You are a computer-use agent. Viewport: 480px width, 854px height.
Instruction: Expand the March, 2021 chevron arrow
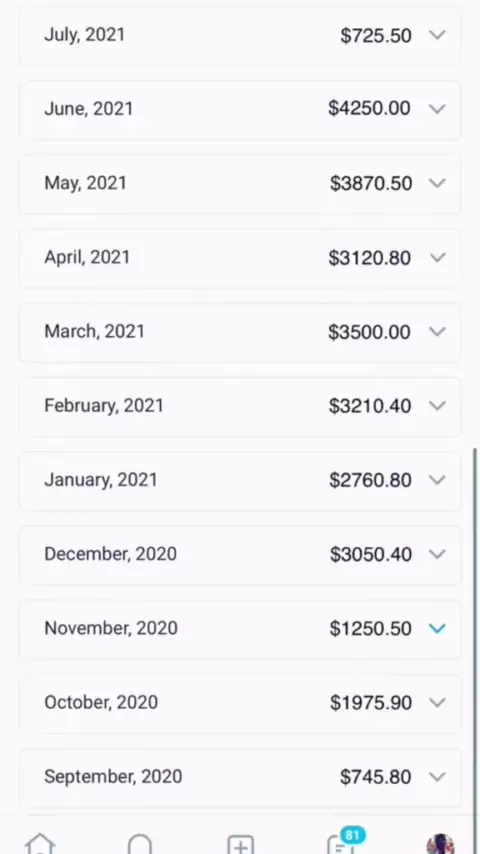(438, 331)
